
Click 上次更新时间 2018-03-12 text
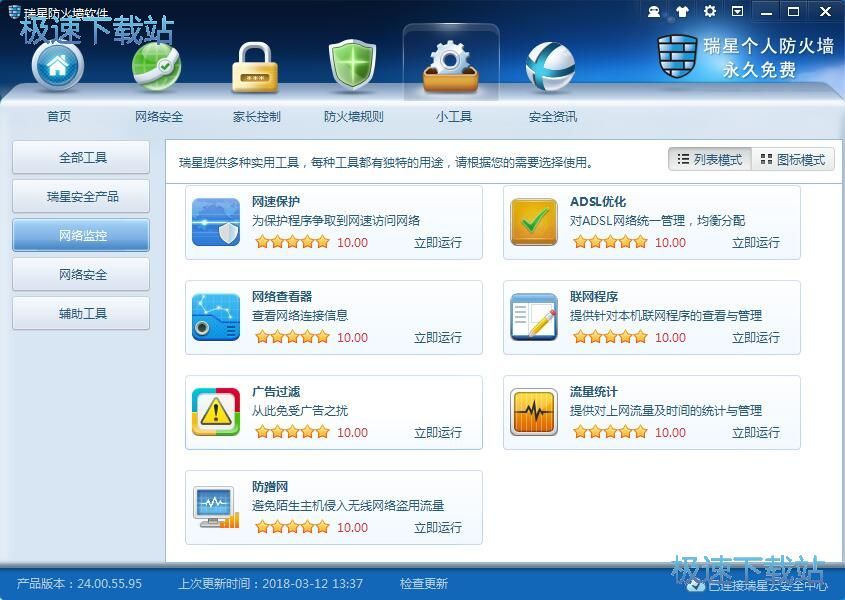pyautogui.click(x=271, y=583)
